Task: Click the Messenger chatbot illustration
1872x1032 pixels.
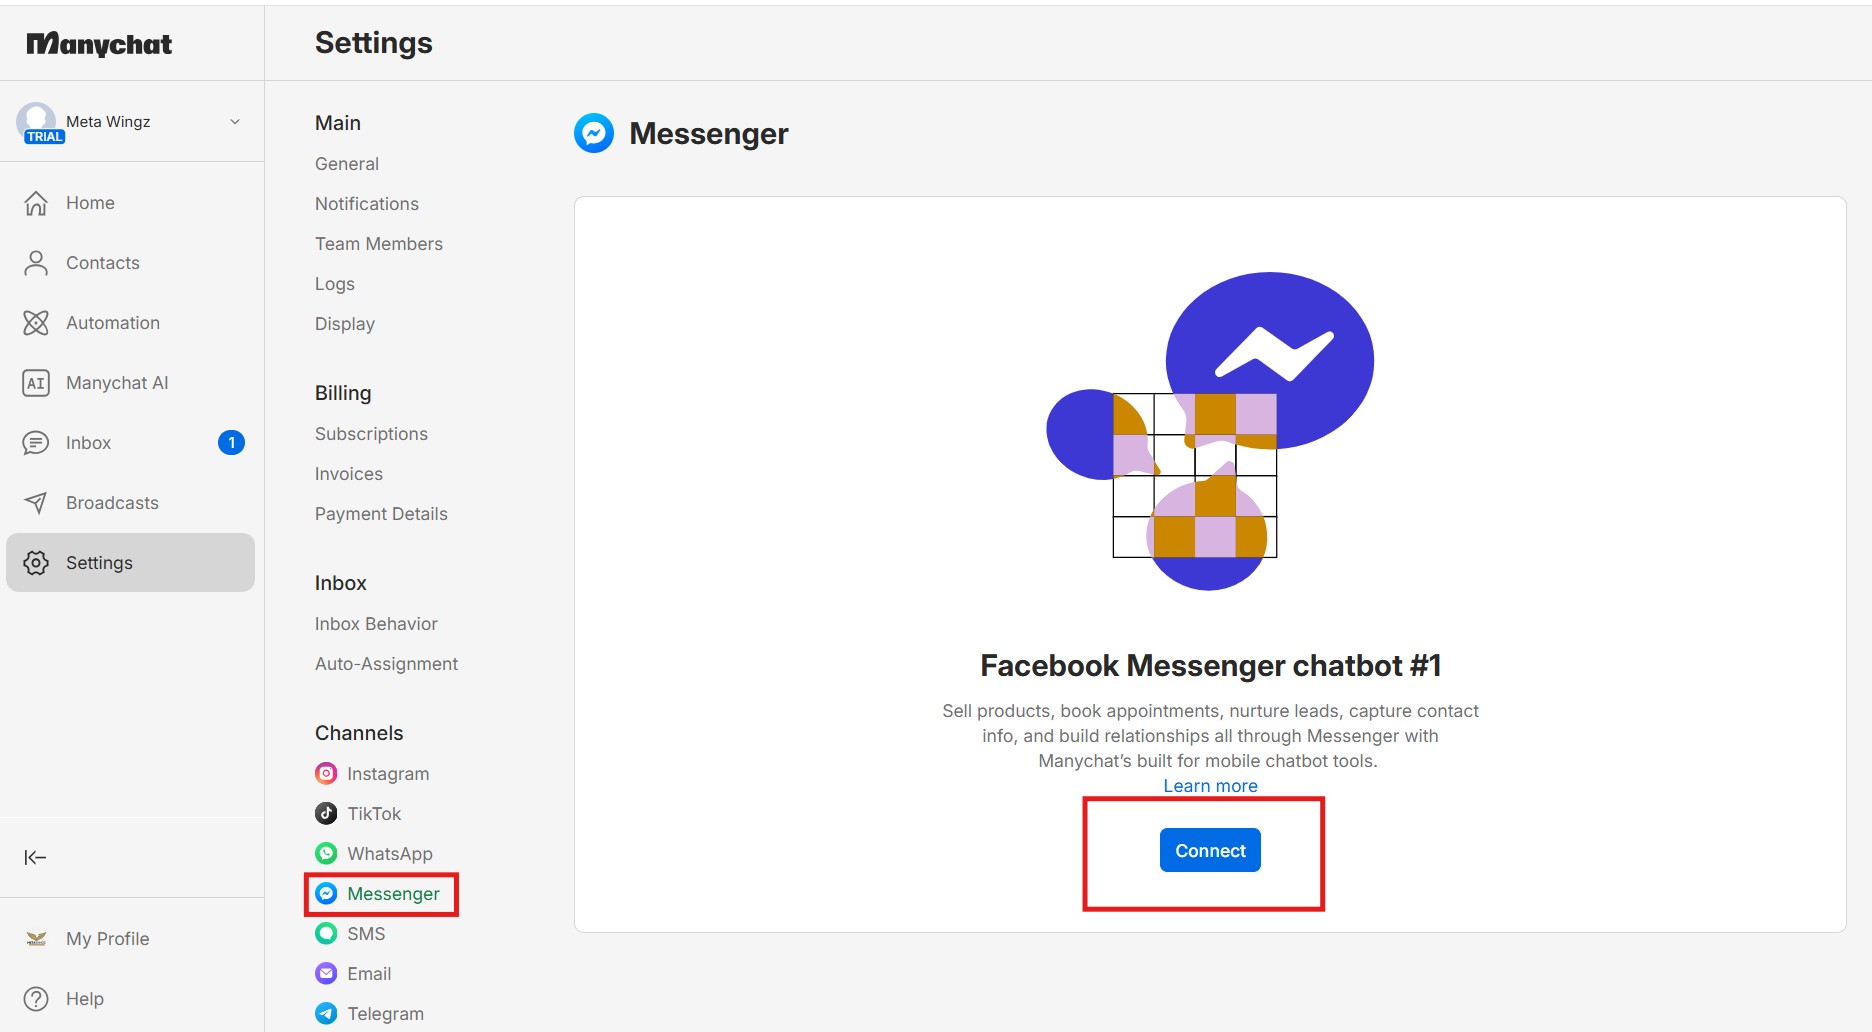Action: [x=1210, y=431]
